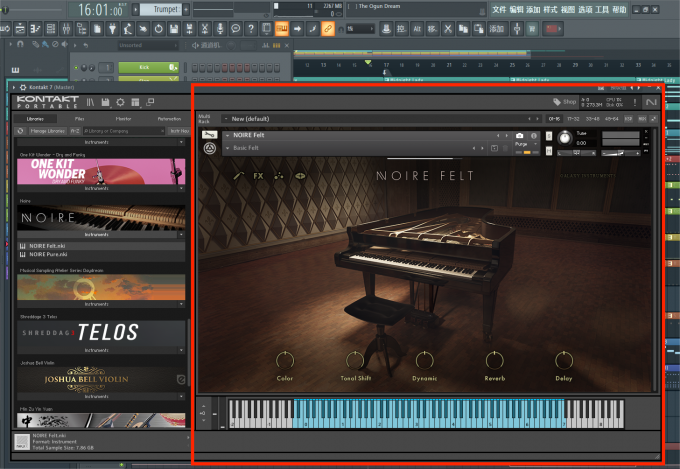Click the FL Studio right arrow toolbar icon
Viewport: 680px width, 469px height.
coord(297,29)
